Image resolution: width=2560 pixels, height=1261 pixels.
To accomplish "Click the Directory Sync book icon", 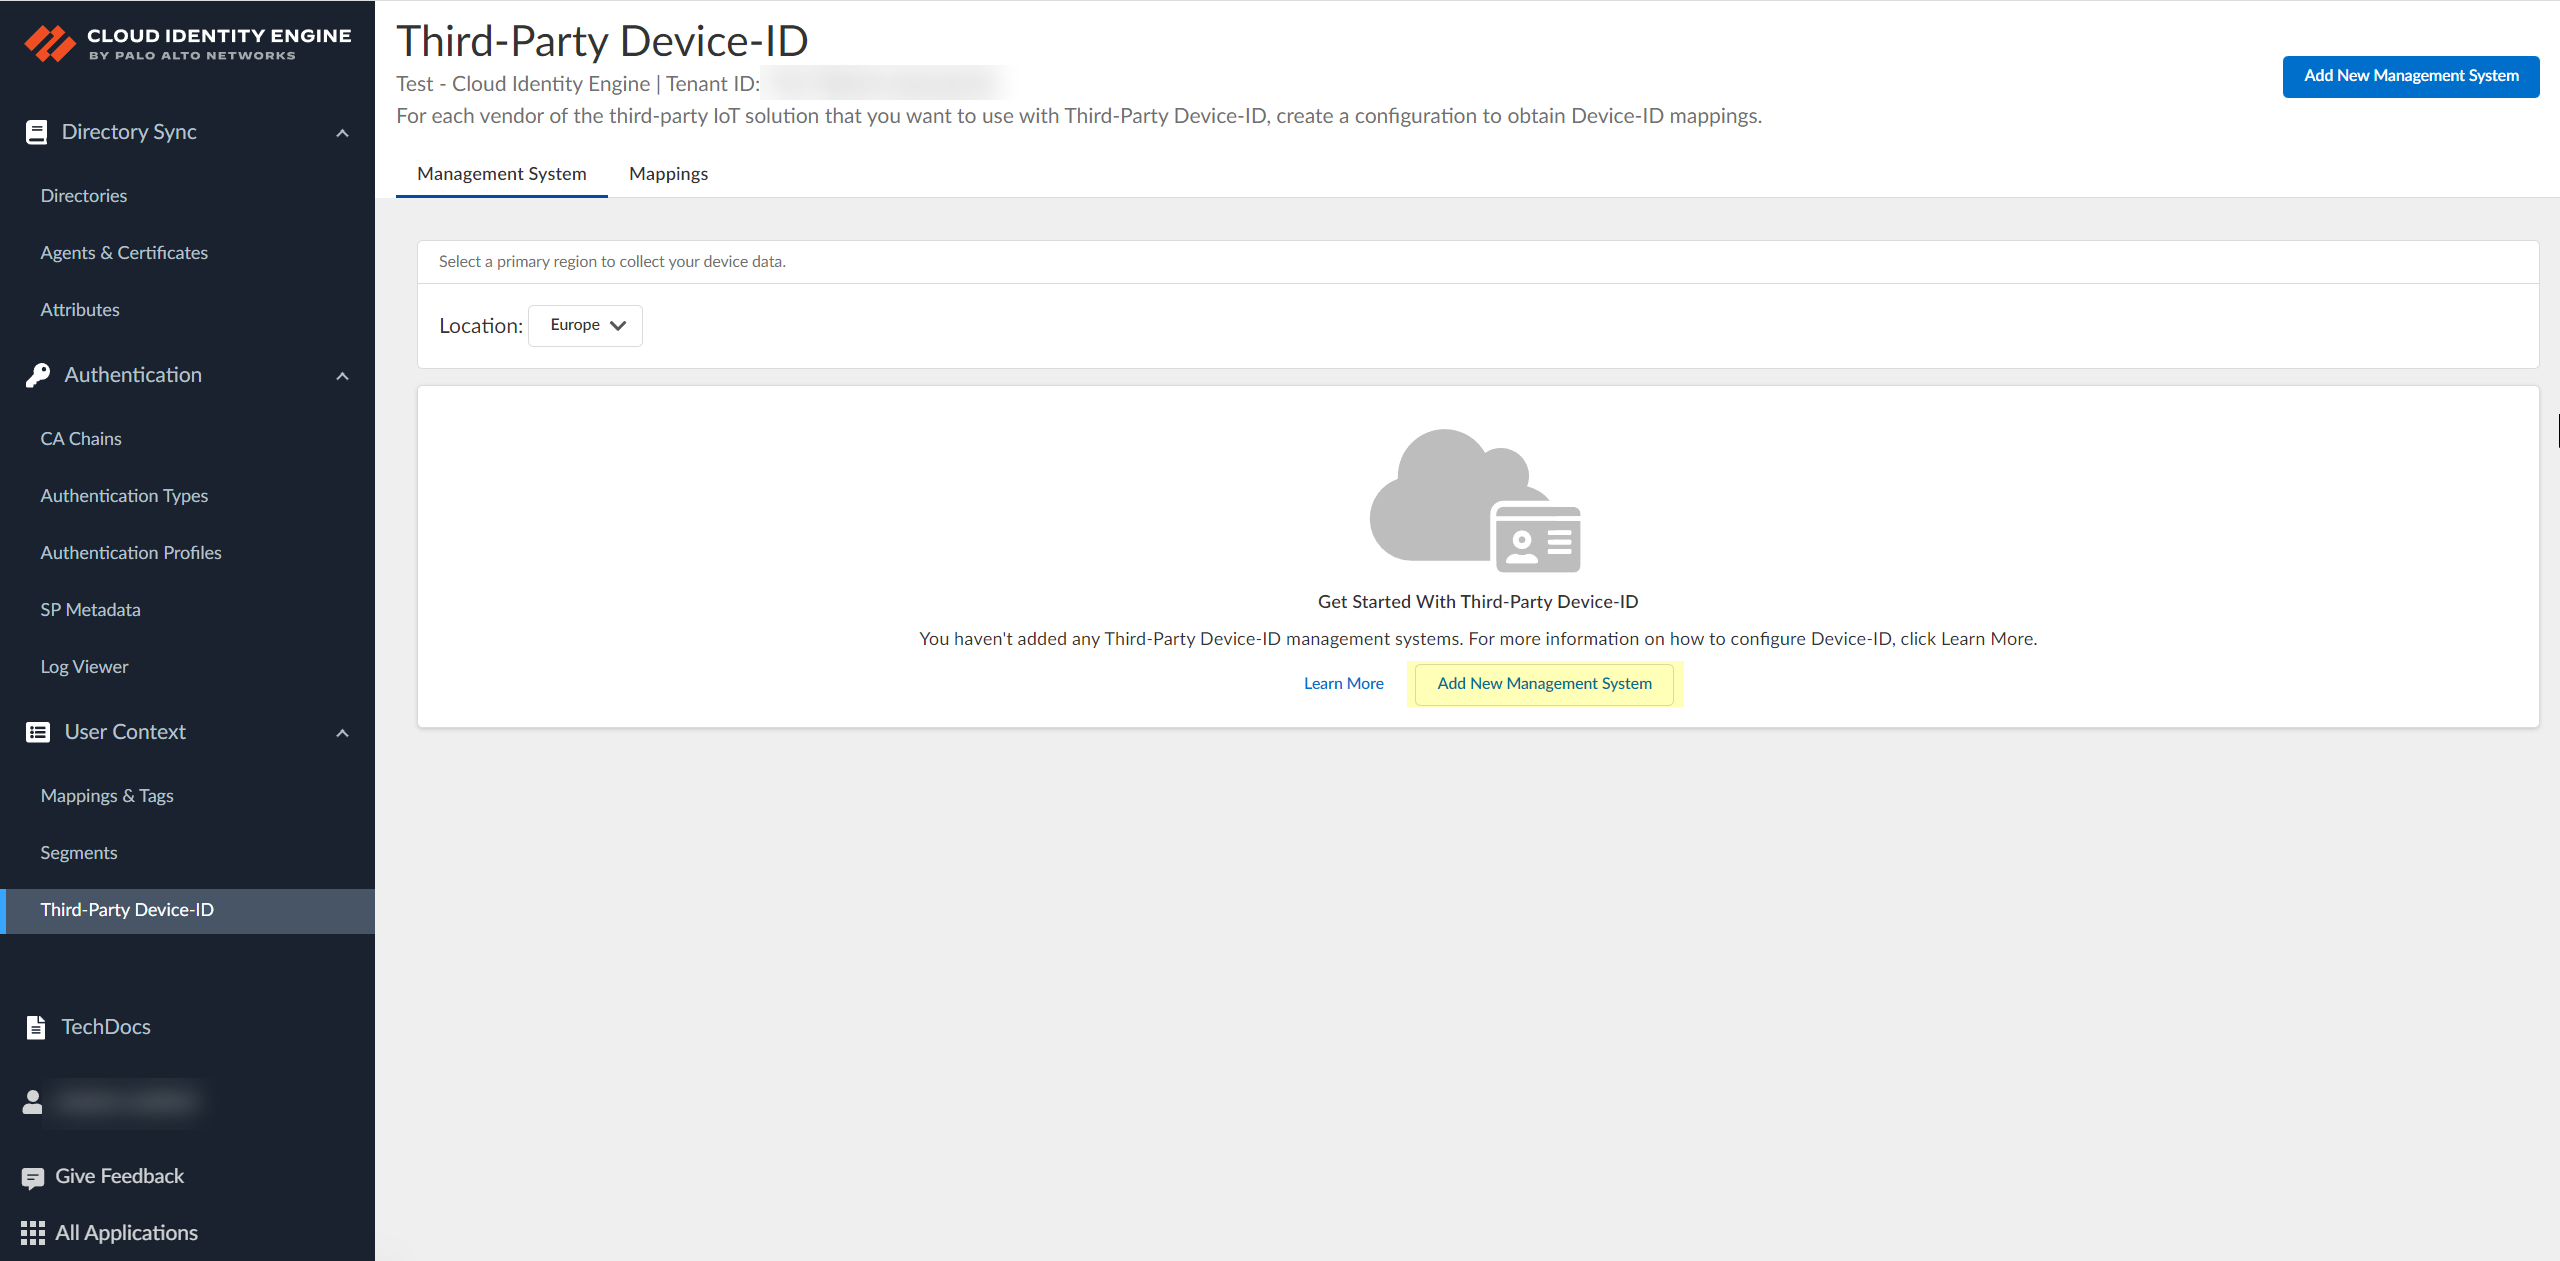I will tap(36, 132).
